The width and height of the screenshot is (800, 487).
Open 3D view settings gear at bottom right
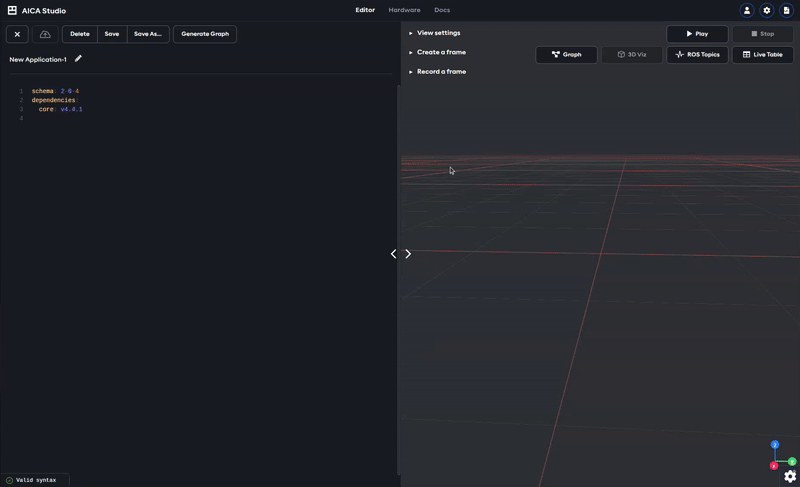790,476
